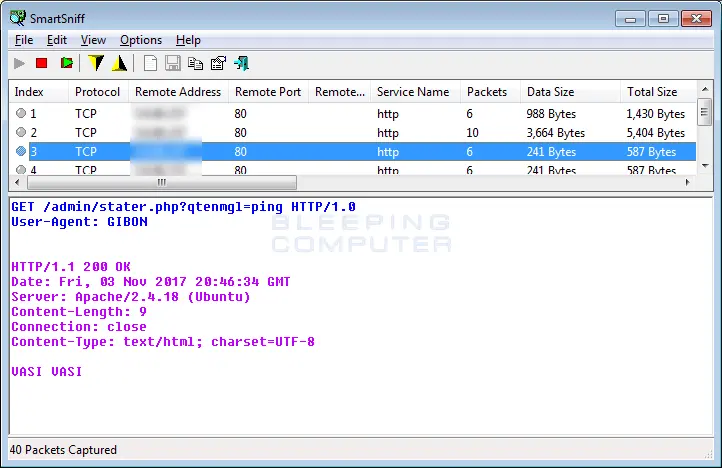Click the list's vertical scrollbar down arrow
Viewport: 722px width, 468px height.
click(x=705, y=166)
